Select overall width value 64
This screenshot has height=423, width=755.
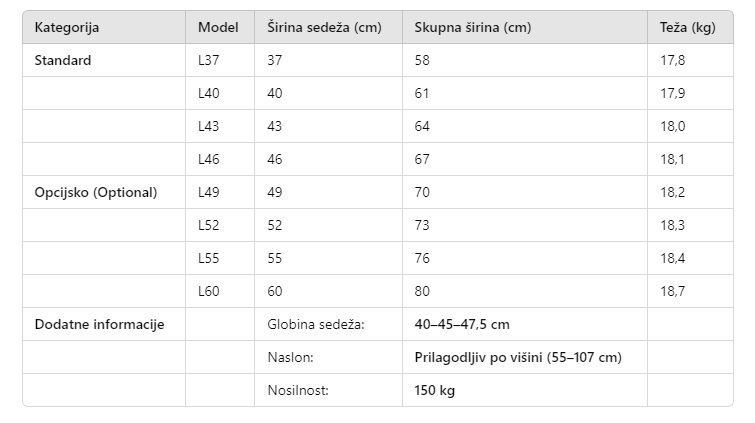(422, 126)
